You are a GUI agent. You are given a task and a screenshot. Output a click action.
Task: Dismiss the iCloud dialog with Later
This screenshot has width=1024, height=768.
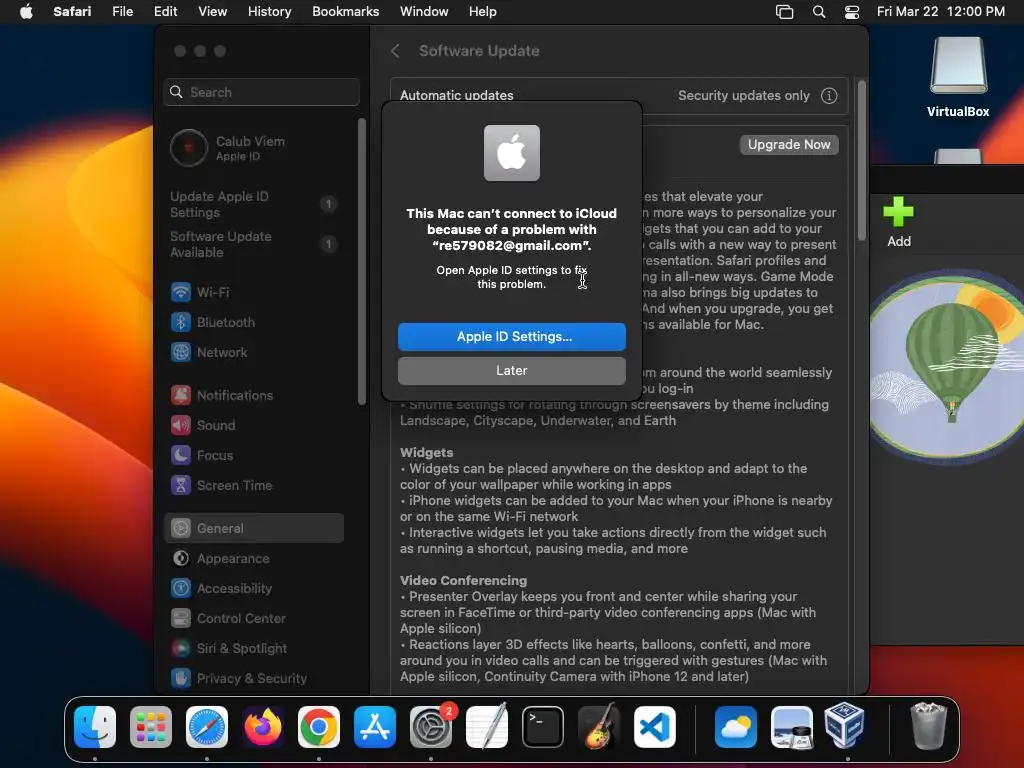511,371
